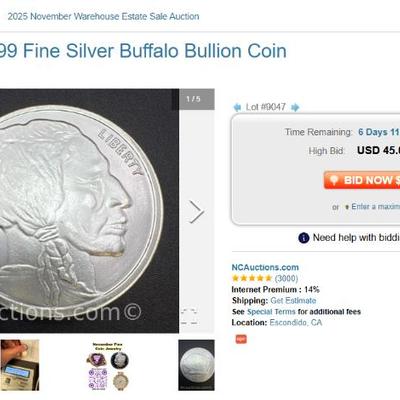Screen dimensions: 400x400
Task: Go to next lot arrow
Action: (x=295, y=107)
